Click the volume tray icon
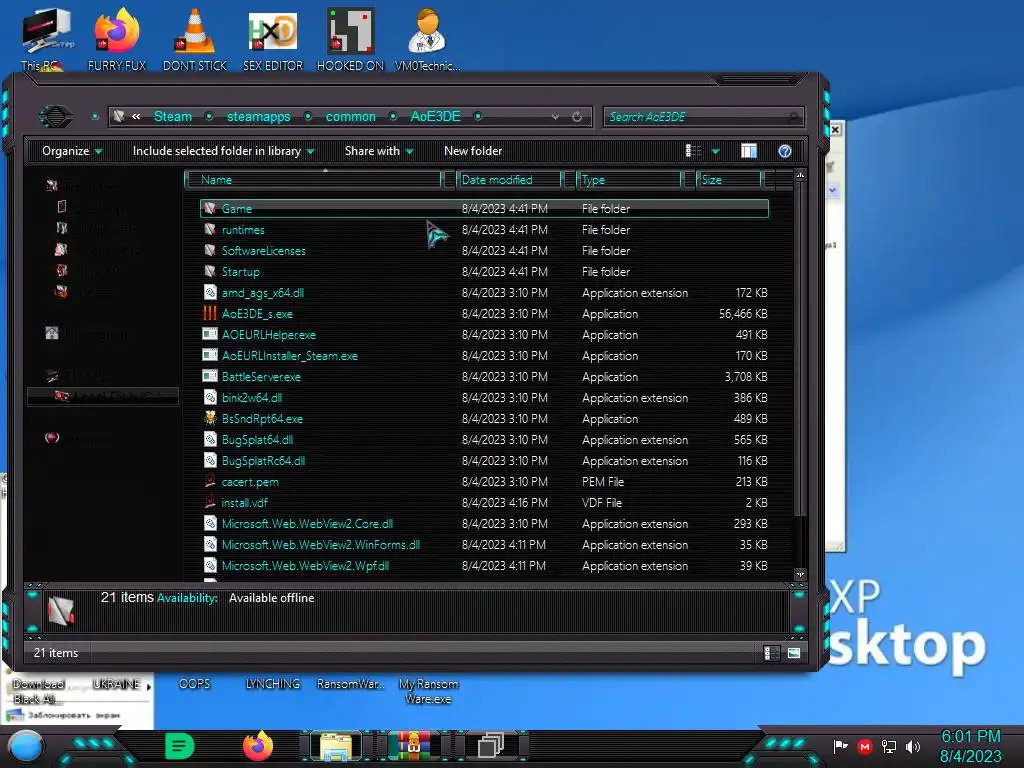The image size is (1024, 768). pyautogui.click(x=913, y=746)
